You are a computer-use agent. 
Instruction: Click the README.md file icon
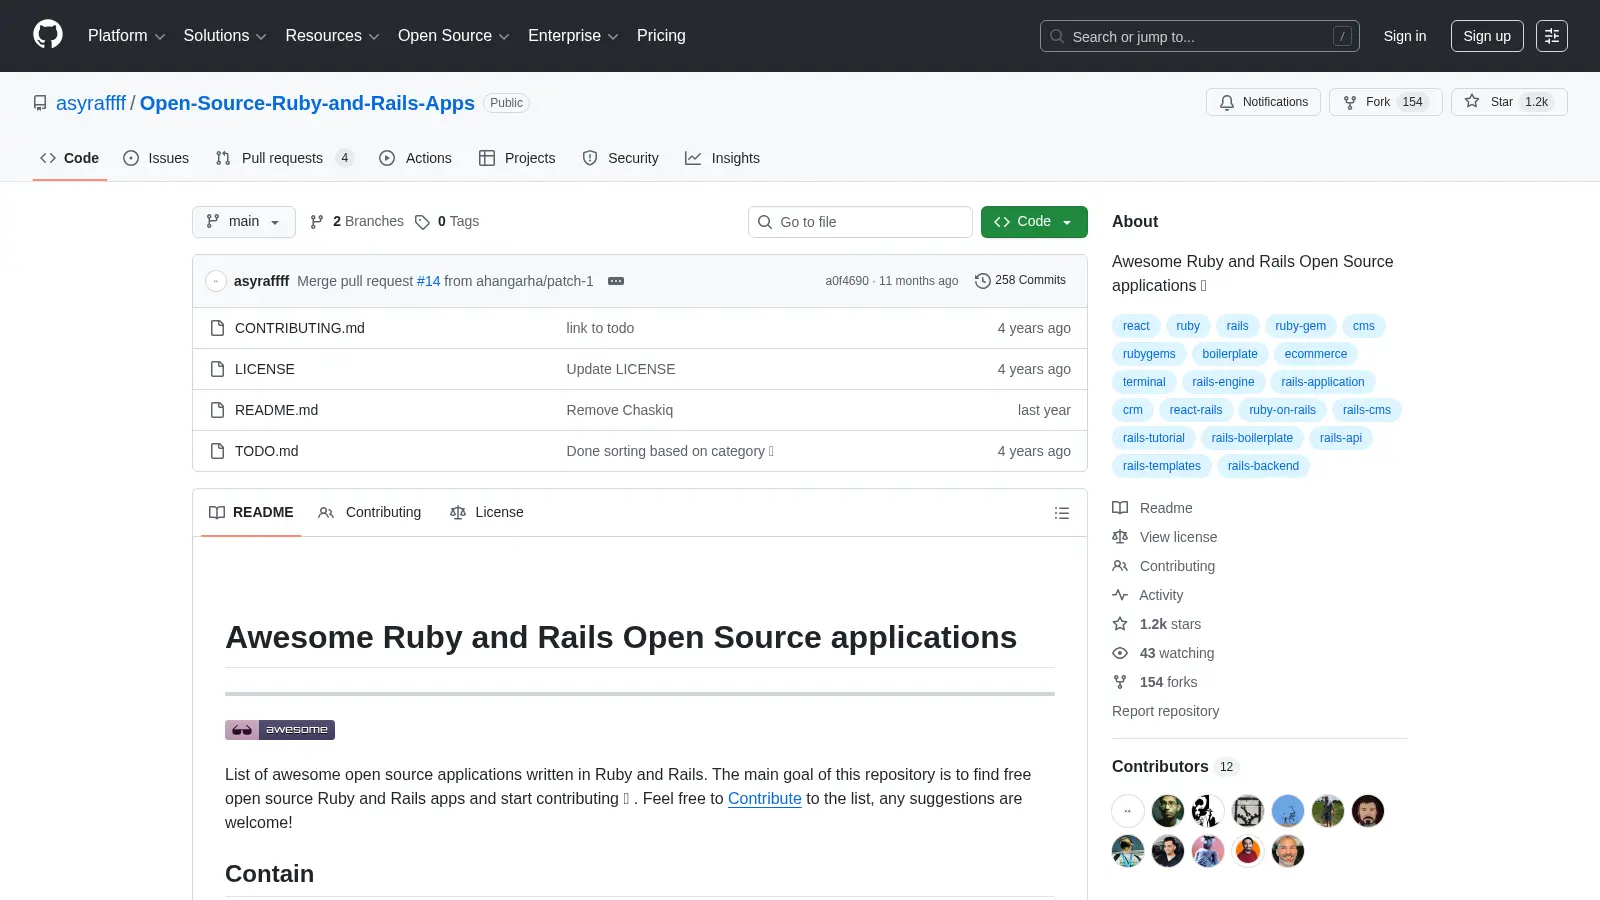coord(217,410)
